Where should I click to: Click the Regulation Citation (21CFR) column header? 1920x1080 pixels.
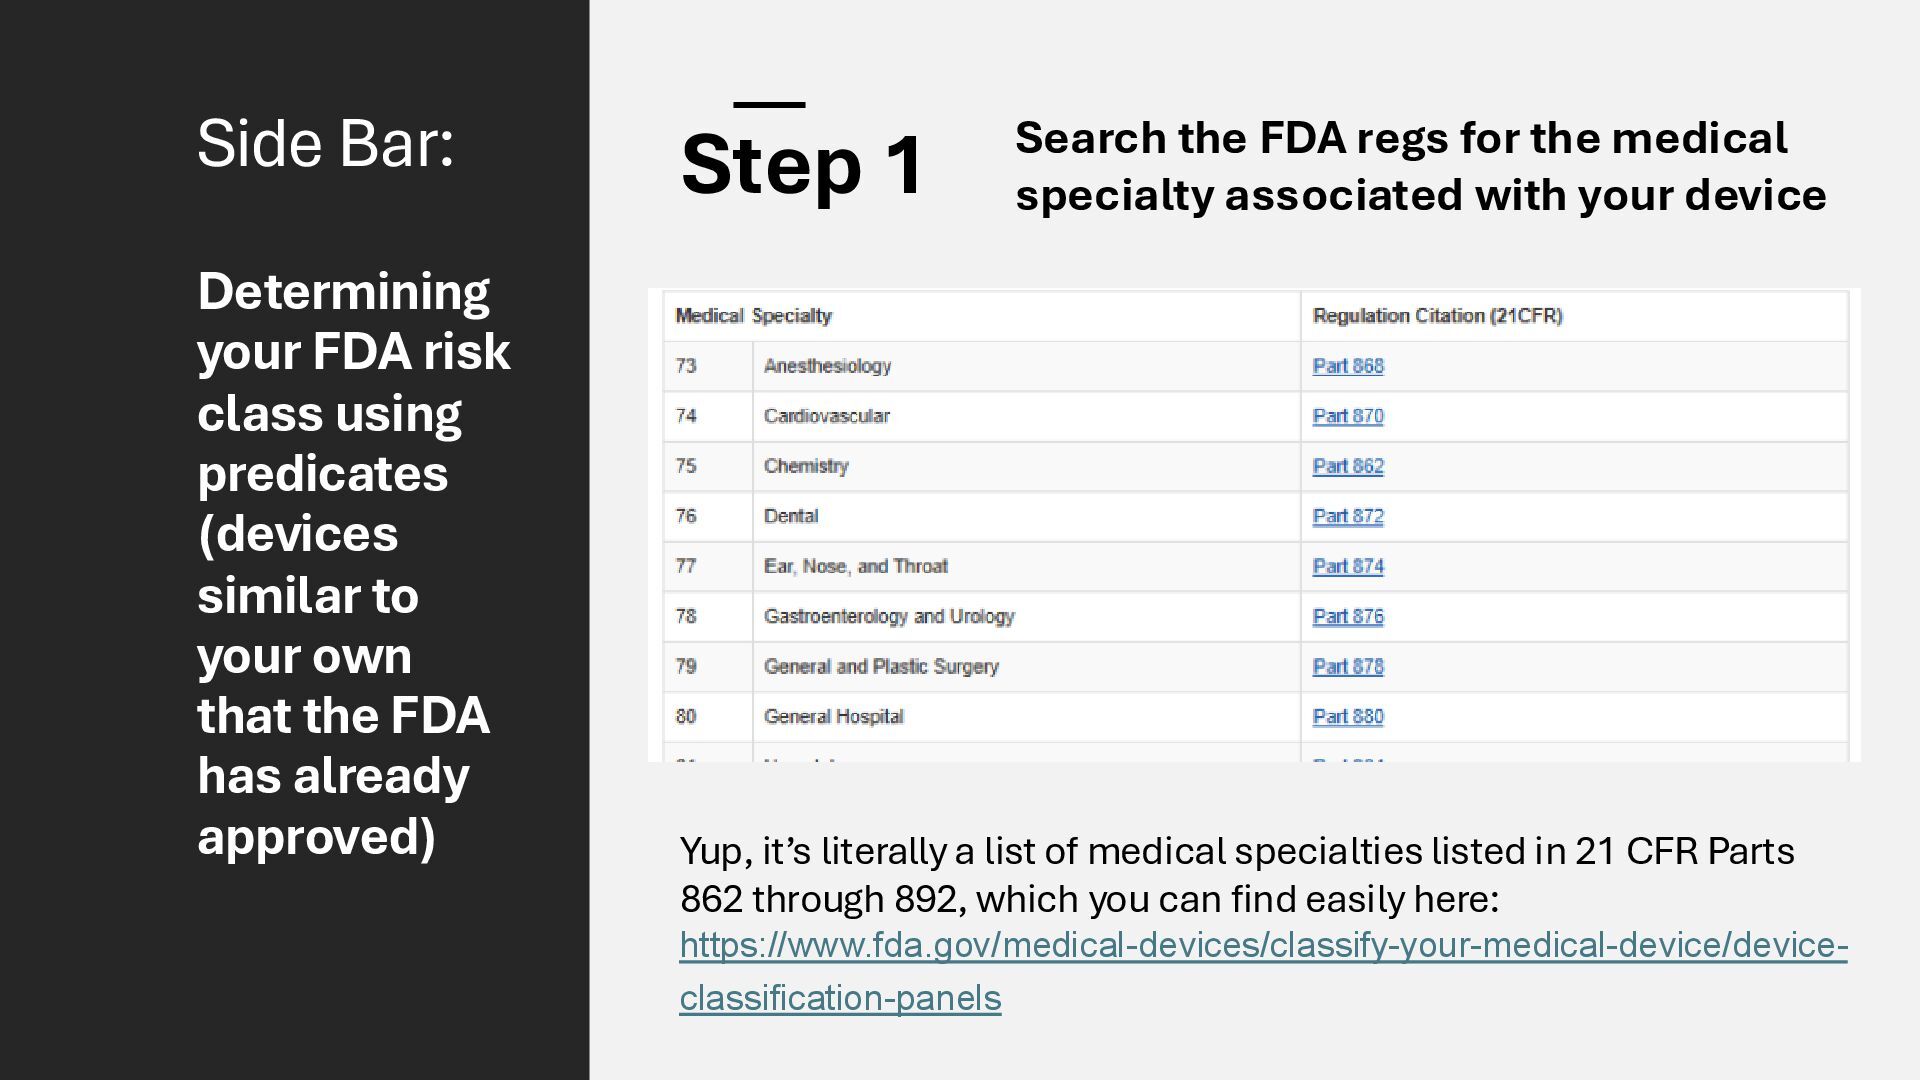[x=1437, y=316]
